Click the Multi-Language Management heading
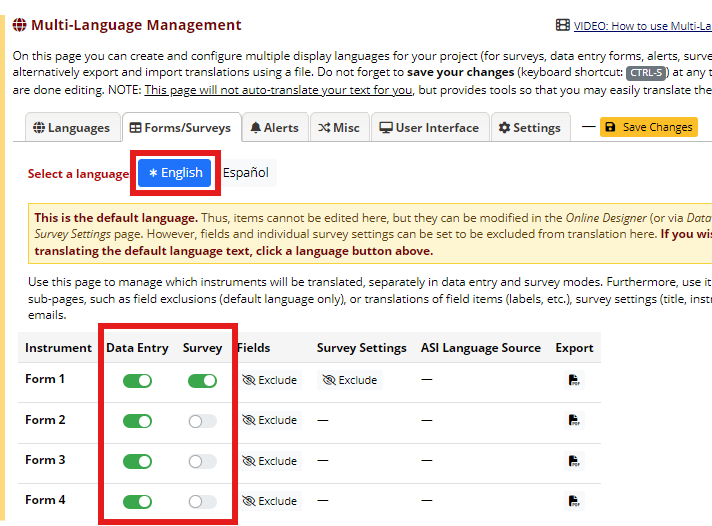This screenshot has height=526, width=712. 136,25
